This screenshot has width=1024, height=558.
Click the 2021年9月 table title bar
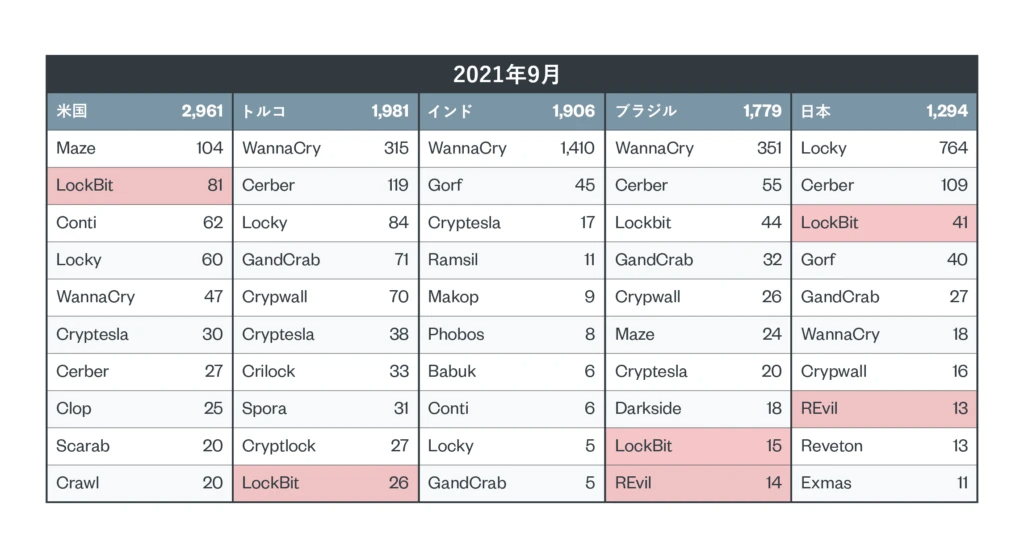coord(512,74)
